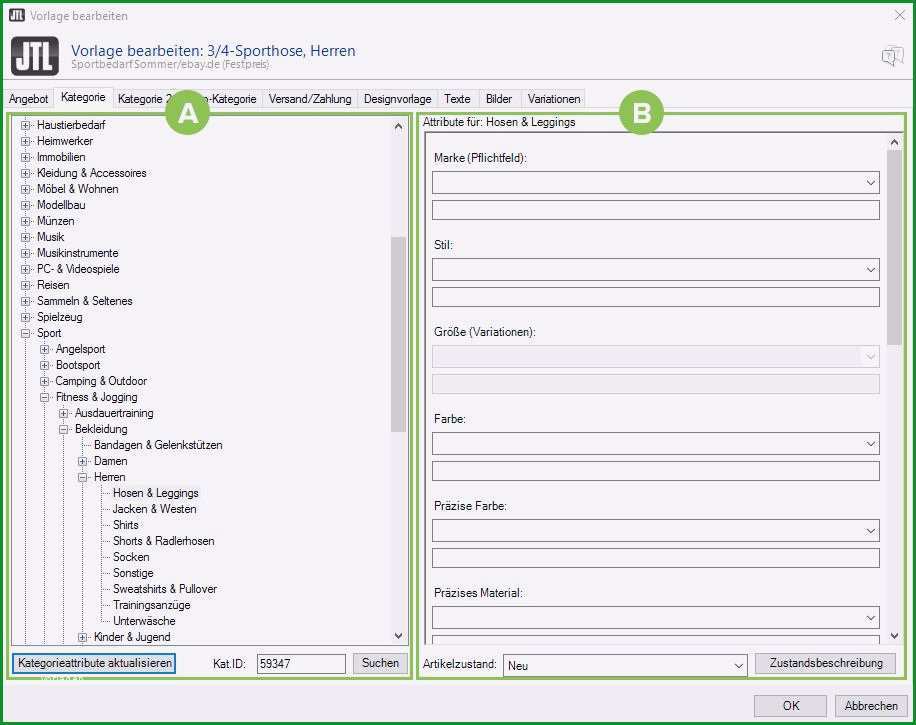The width and height of the screenshot is (916, 725).
Task: Open the Artikelzustand dropdown
Action: (x=625, y=665)
